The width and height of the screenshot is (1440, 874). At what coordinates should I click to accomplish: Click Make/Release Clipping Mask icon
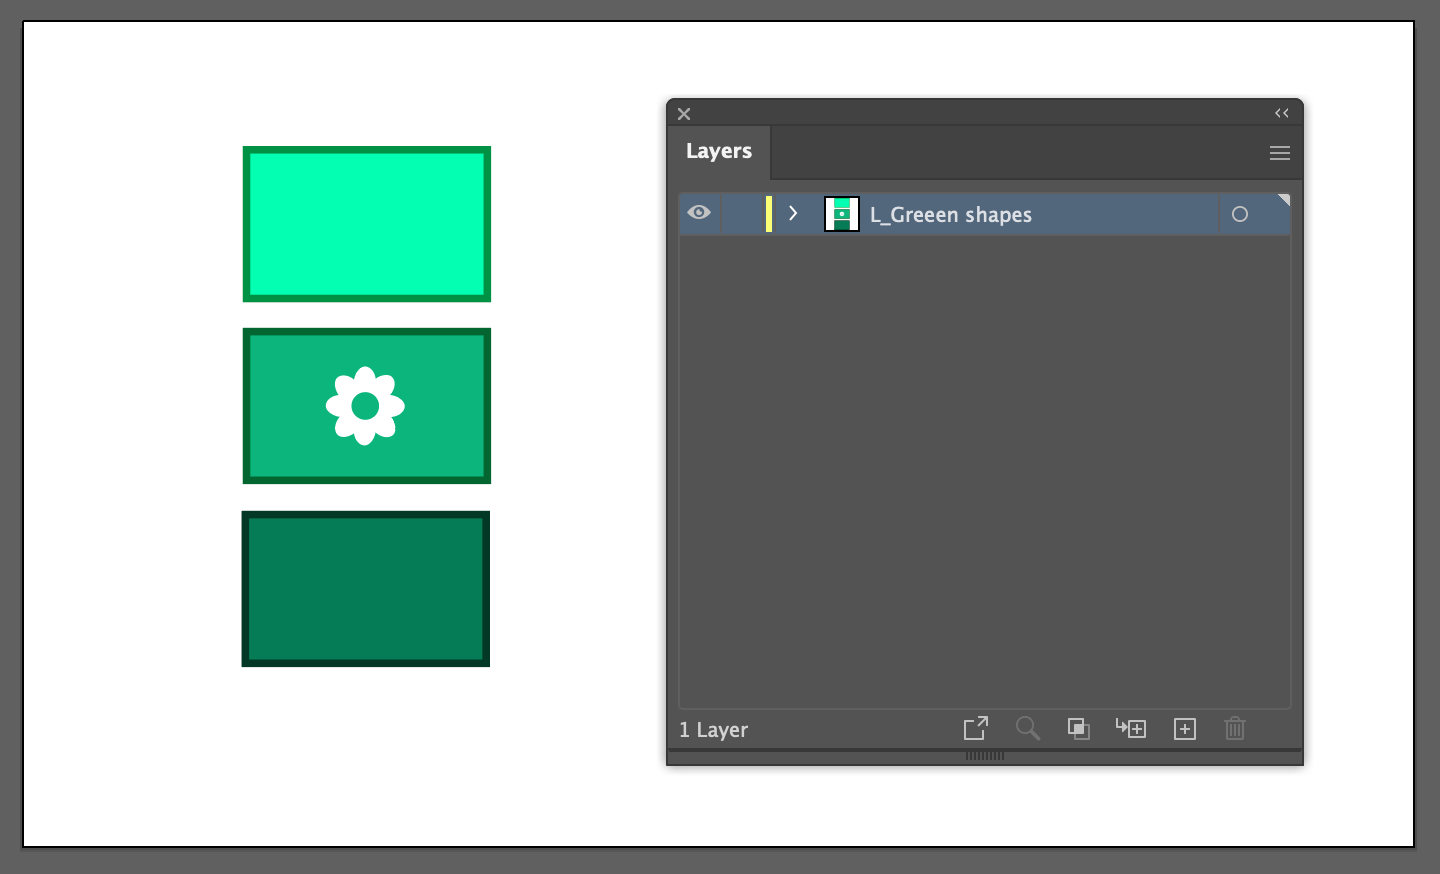click(1078, 729)
